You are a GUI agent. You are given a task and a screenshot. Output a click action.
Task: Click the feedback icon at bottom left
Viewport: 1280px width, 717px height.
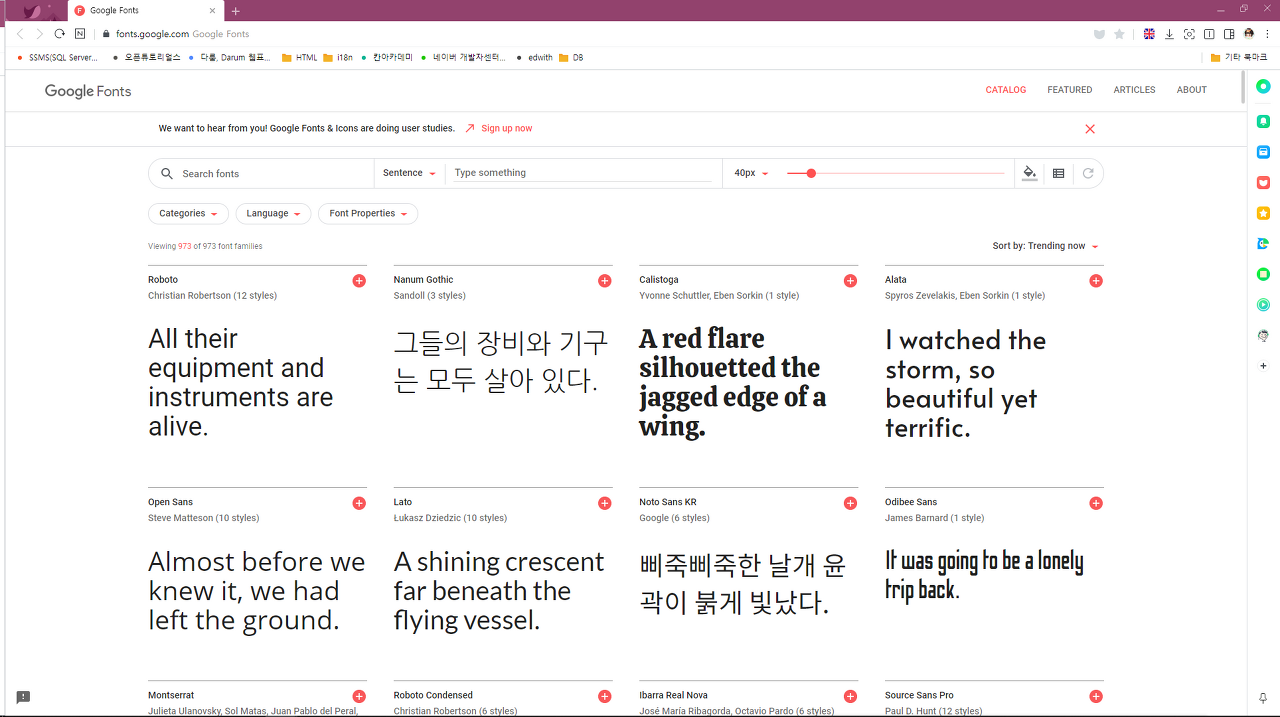[23, 697]
